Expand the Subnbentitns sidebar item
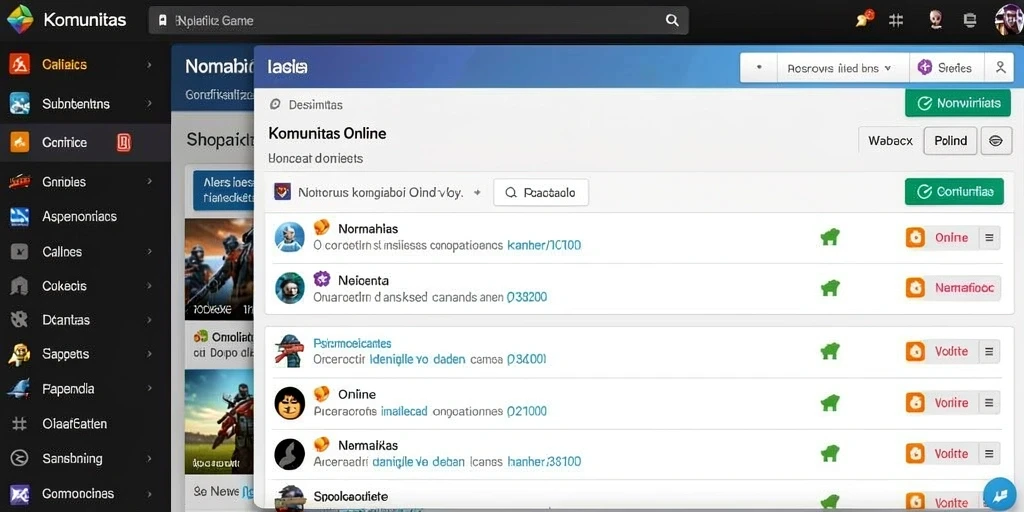This screenshot has width=1024, height=512. (x=150, y=104)
